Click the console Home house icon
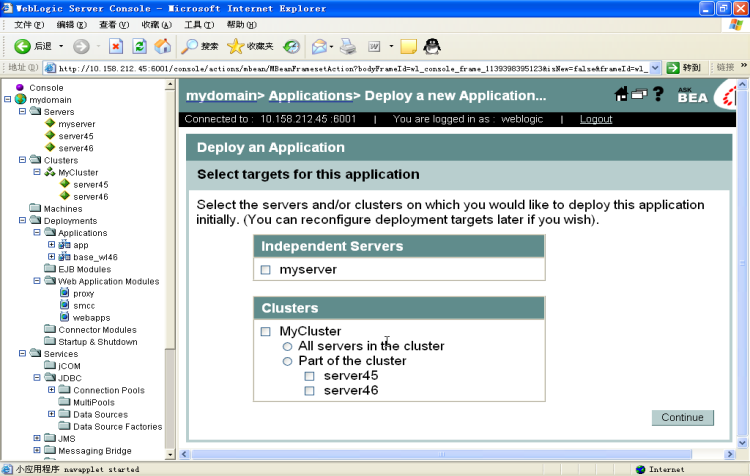This screenshot has height=476, width=750. [621, 94]
